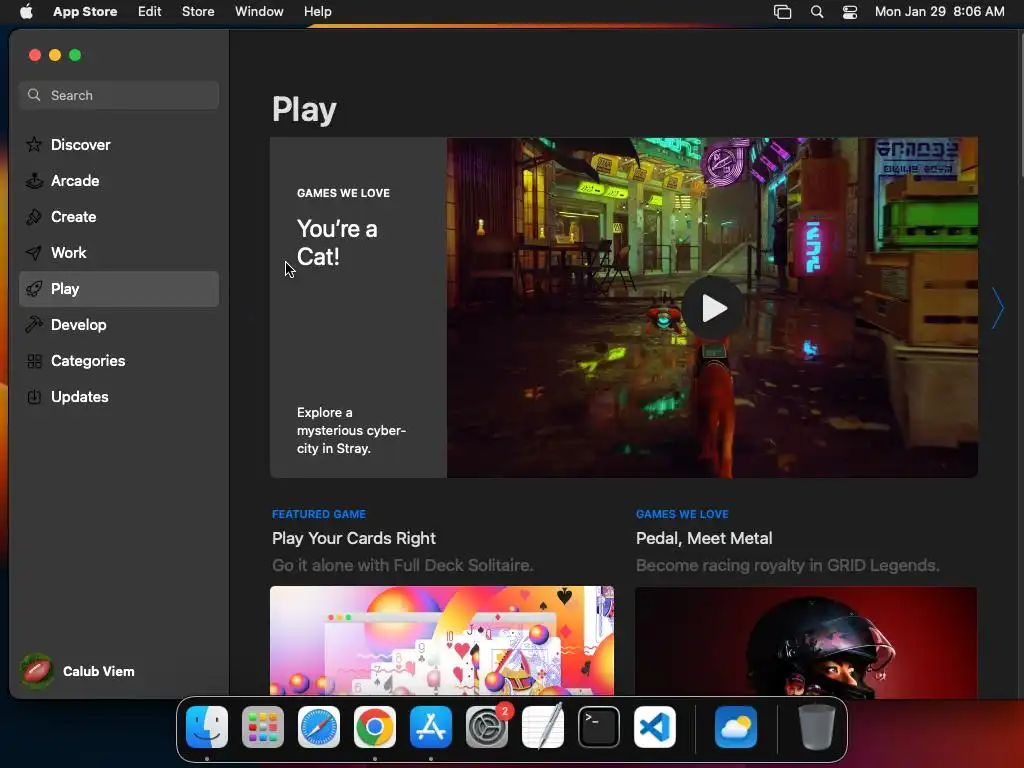
Task: Open the Edit menu
Action: click(x=150, y=12)
